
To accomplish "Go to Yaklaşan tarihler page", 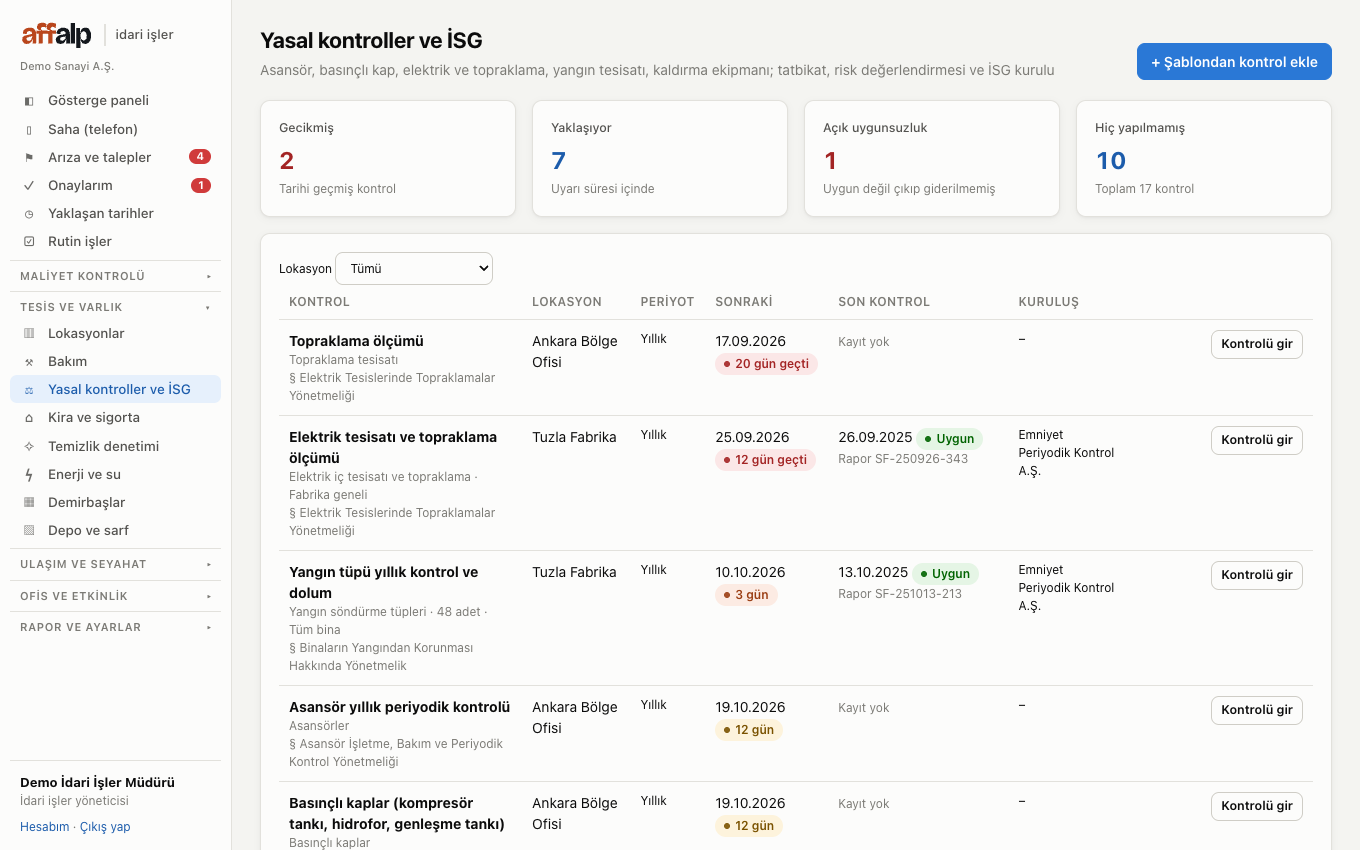I will (115, 213).
